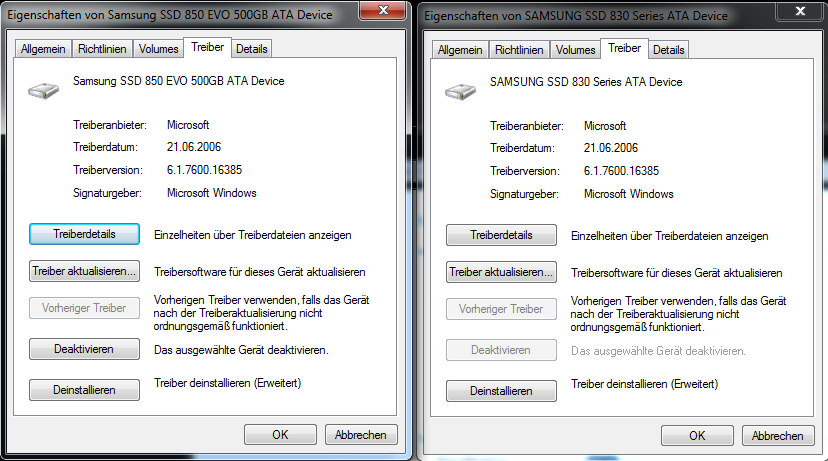Click Treiberdetails in the 850 EVO window
This screenshot has width=828, height=461.
84,234
